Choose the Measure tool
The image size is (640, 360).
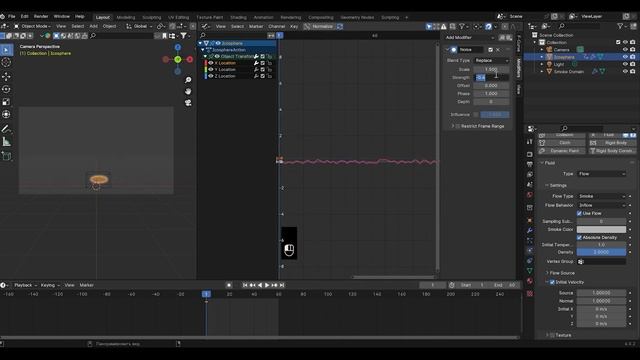6,142
